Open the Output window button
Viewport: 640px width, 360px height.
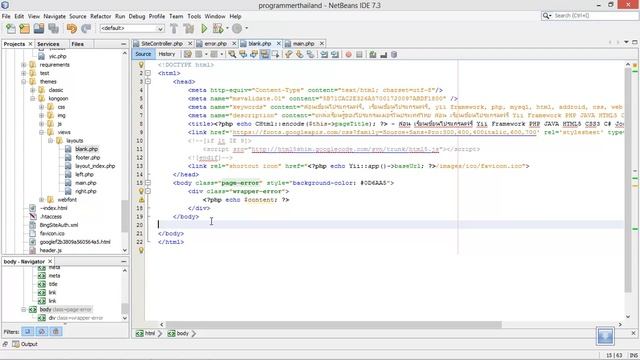pyautogui.click(x=24, y=344)
